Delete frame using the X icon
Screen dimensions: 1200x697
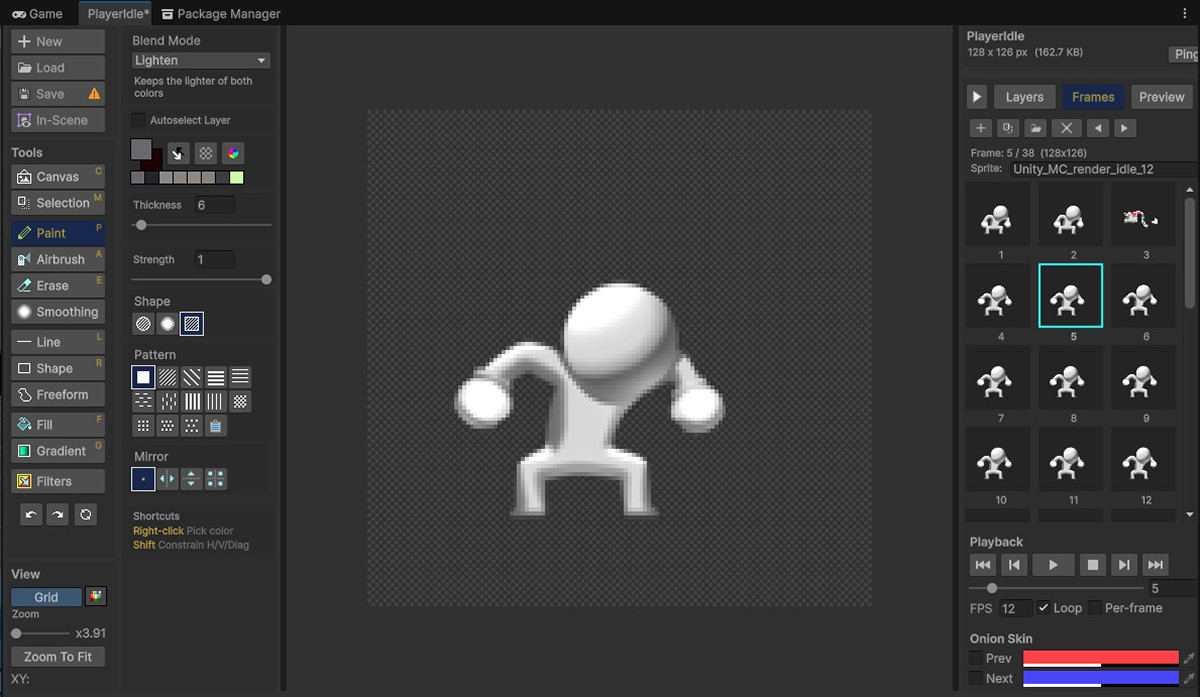click(x=1066, y=128)
